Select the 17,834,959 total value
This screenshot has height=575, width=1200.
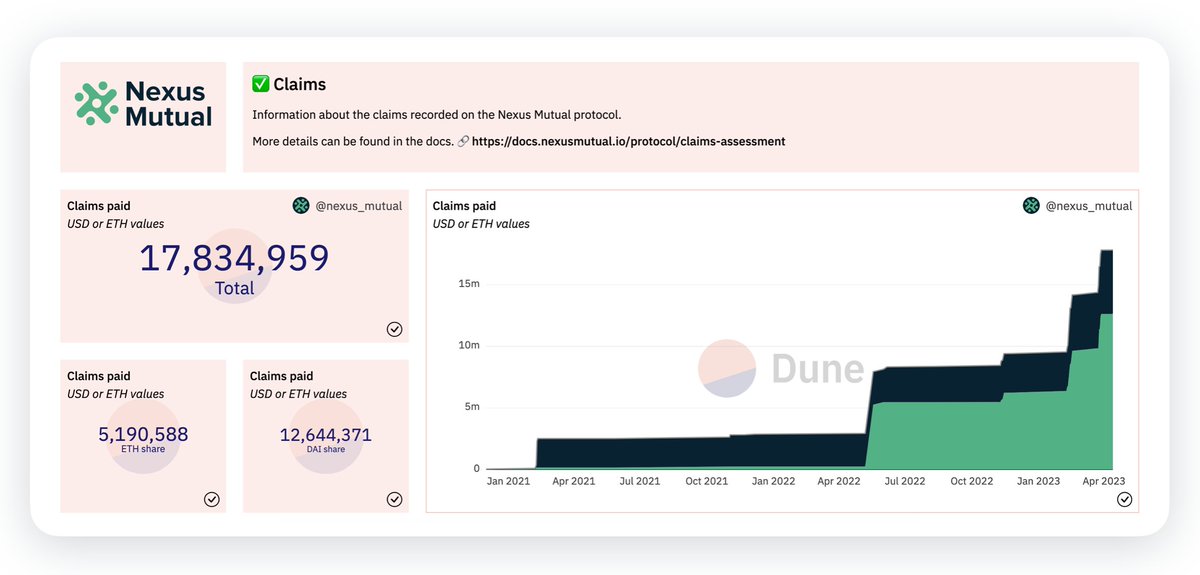pyautogui.click(x=234, y=258)
